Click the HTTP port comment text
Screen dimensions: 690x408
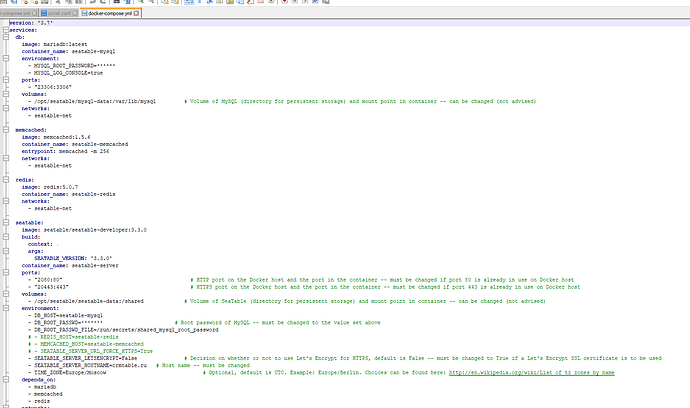click(x=382, y=280)
